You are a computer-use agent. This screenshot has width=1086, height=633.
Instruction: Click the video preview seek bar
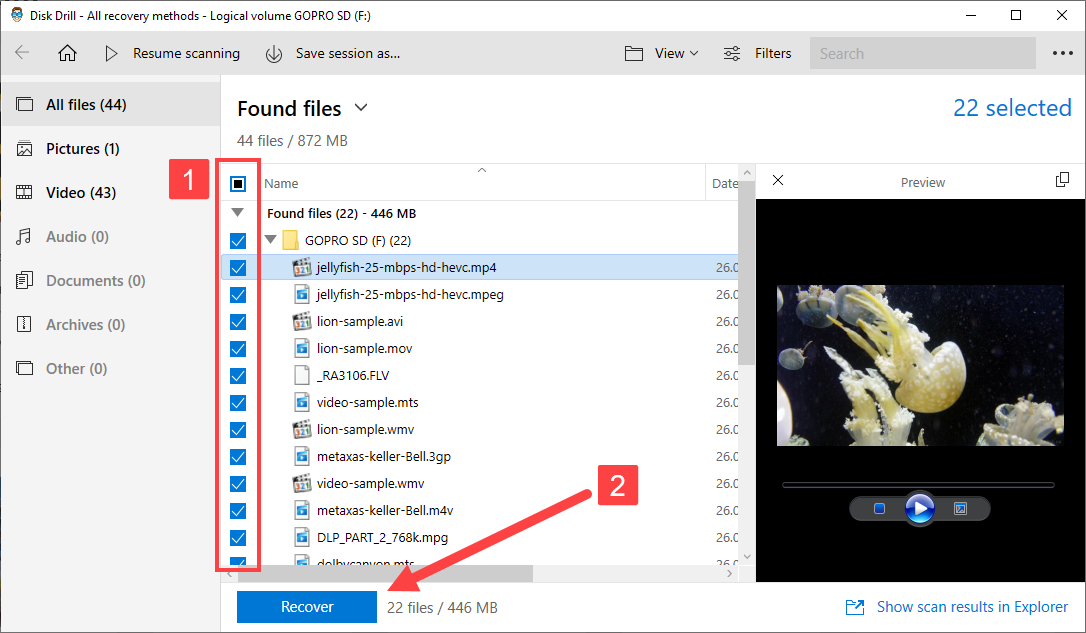click(x=918, y=485)
